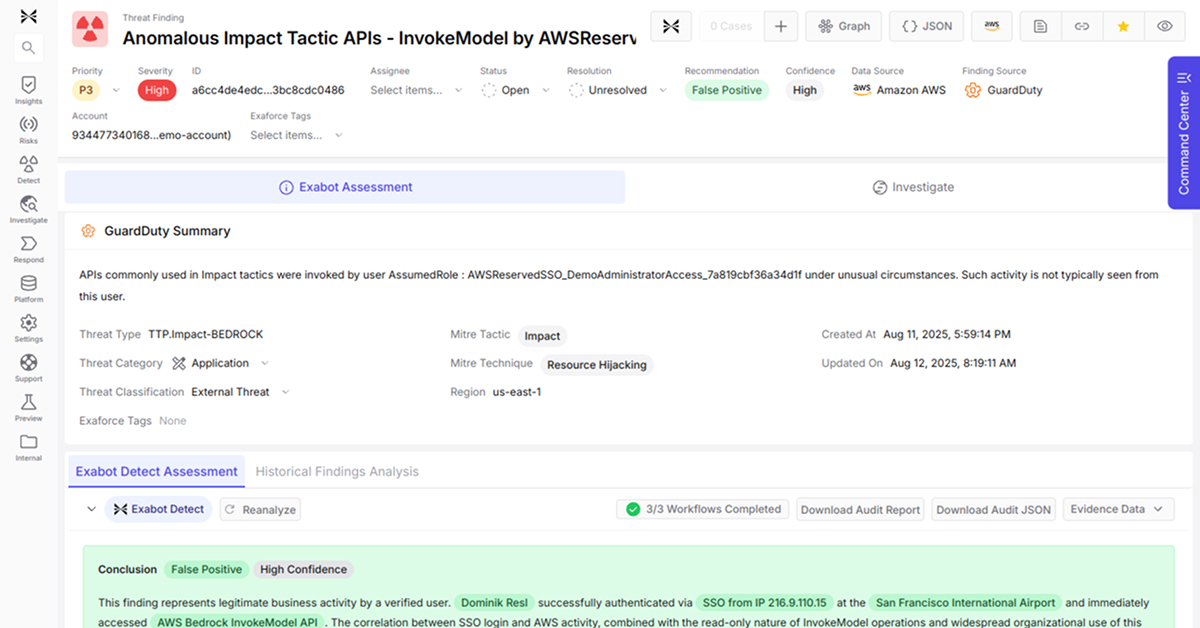Change the Open status dropdown
This screenshot has width=1200, height=628.
pos(516,90)
